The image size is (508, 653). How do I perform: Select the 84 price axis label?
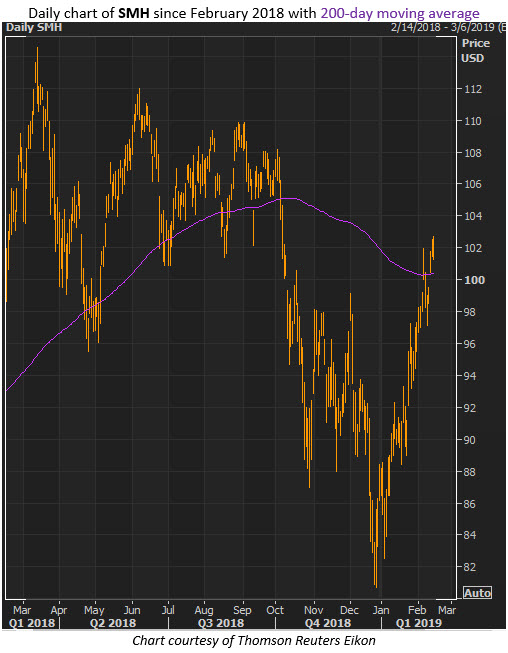470,535
